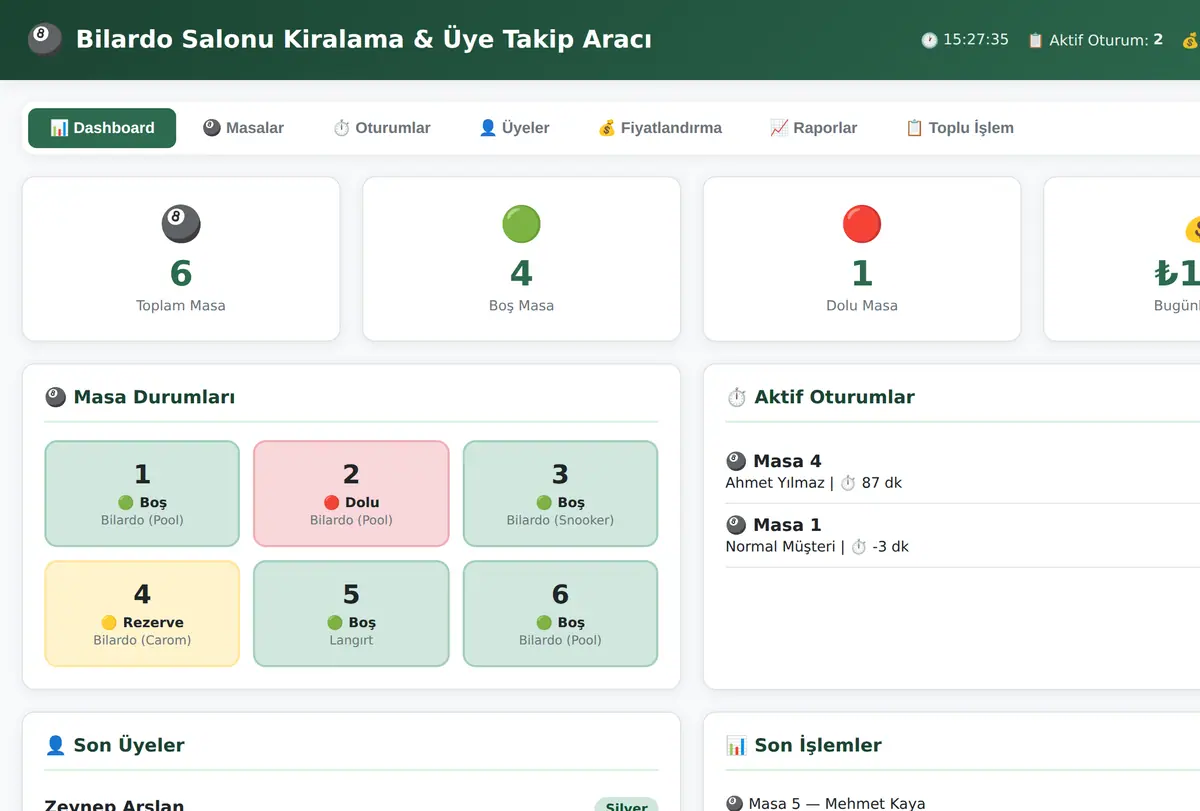Select table 1 Boş Bilardo (Pool) card
Screen dimensions: 1200x811
[x=142, y=494]
